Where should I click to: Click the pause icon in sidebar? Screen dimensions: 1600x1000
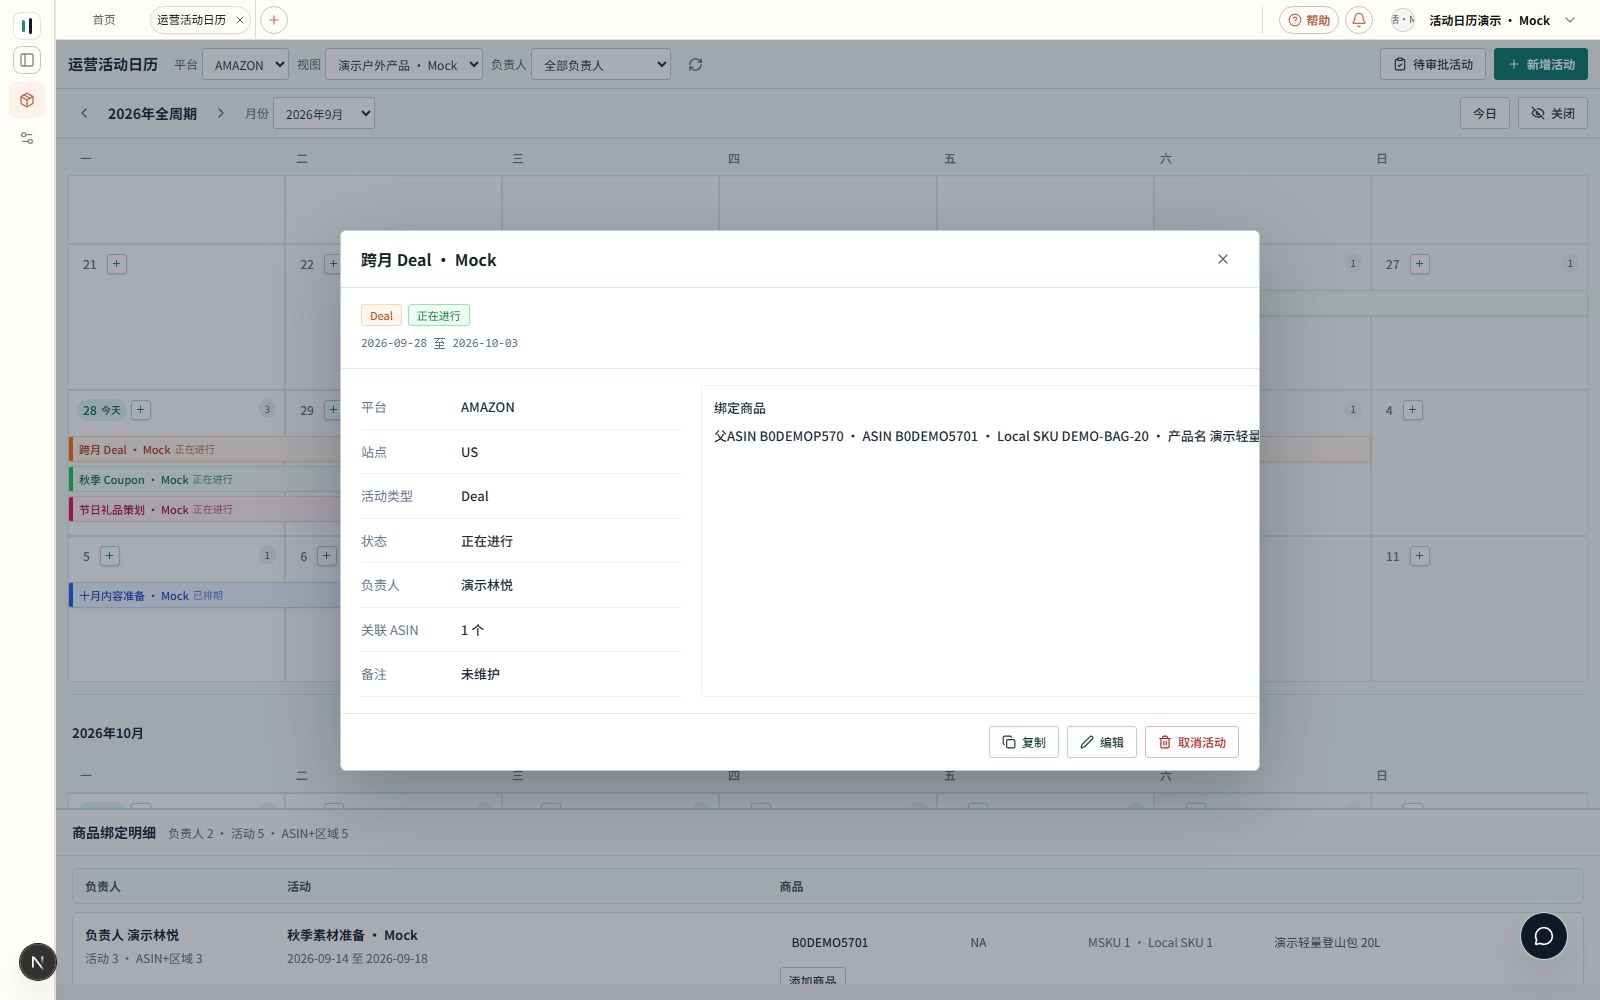coord(27,25)
